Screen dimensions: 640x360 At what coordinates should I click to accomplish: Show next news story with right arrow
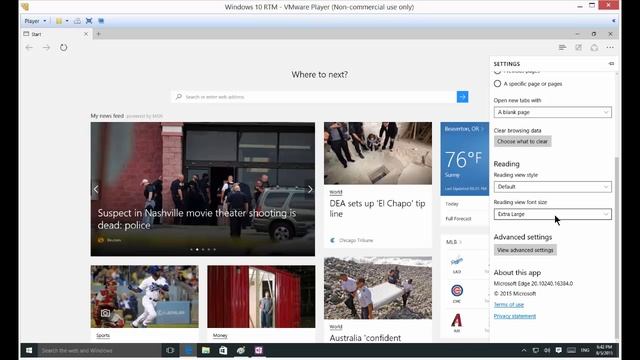point(310,189)
